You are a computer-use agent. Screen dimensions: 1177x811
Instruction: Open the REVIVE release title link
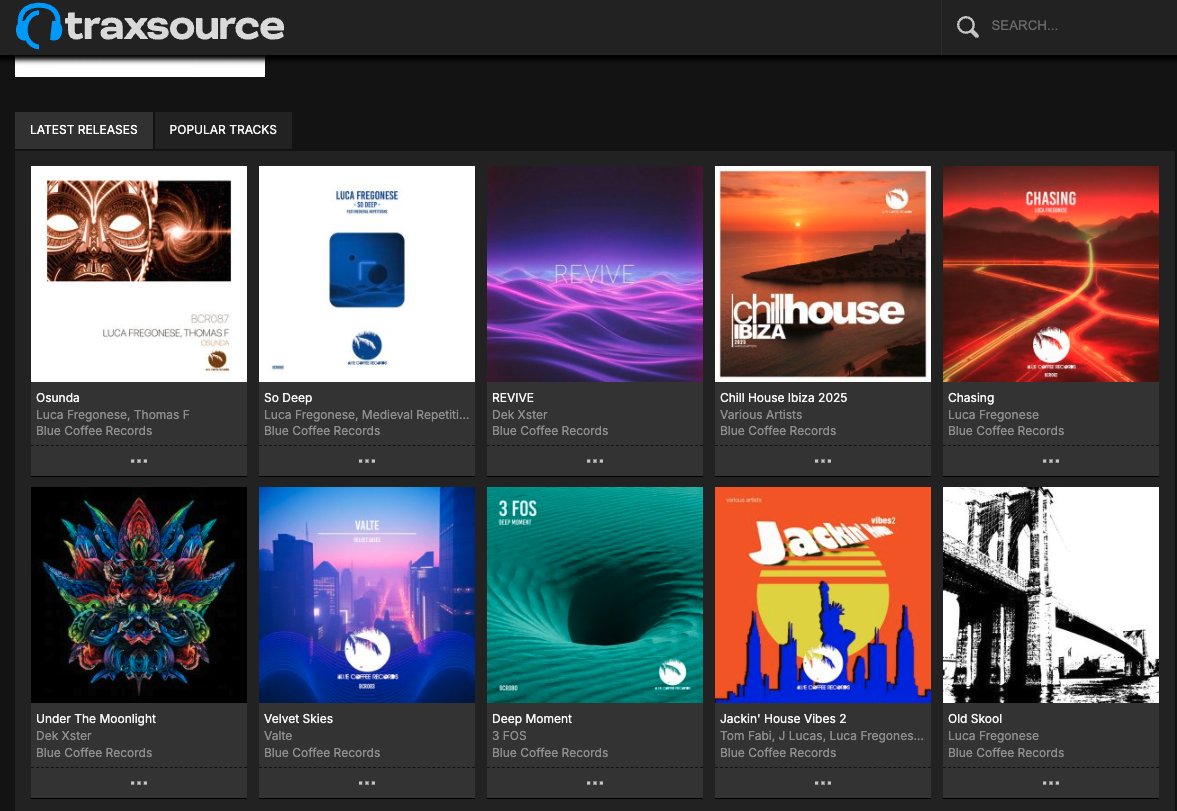[x=513, y=398]
